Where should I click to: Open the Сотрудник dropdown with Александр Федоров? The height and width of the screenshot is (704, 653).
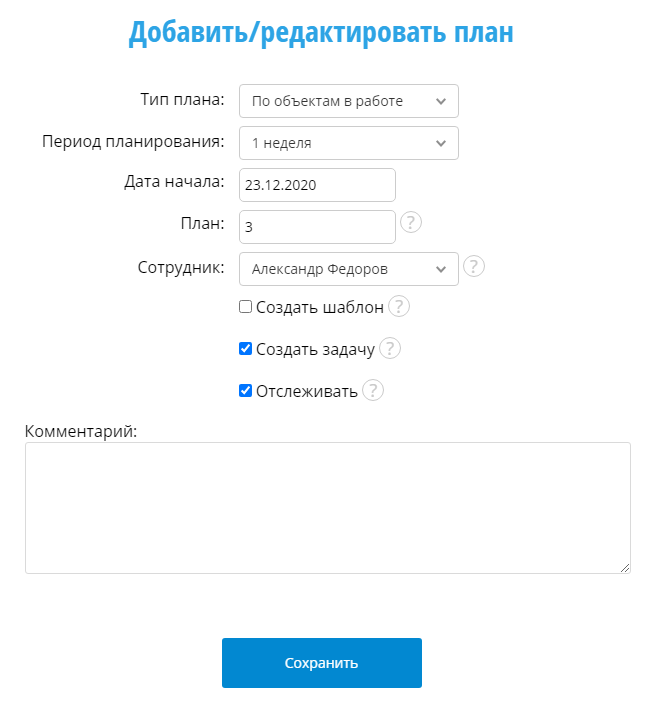click(x=348, y=269)
